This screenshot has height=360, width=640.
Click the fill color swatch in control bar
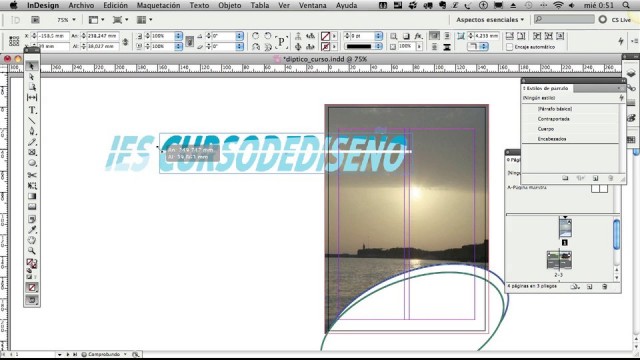coord(325,36)
